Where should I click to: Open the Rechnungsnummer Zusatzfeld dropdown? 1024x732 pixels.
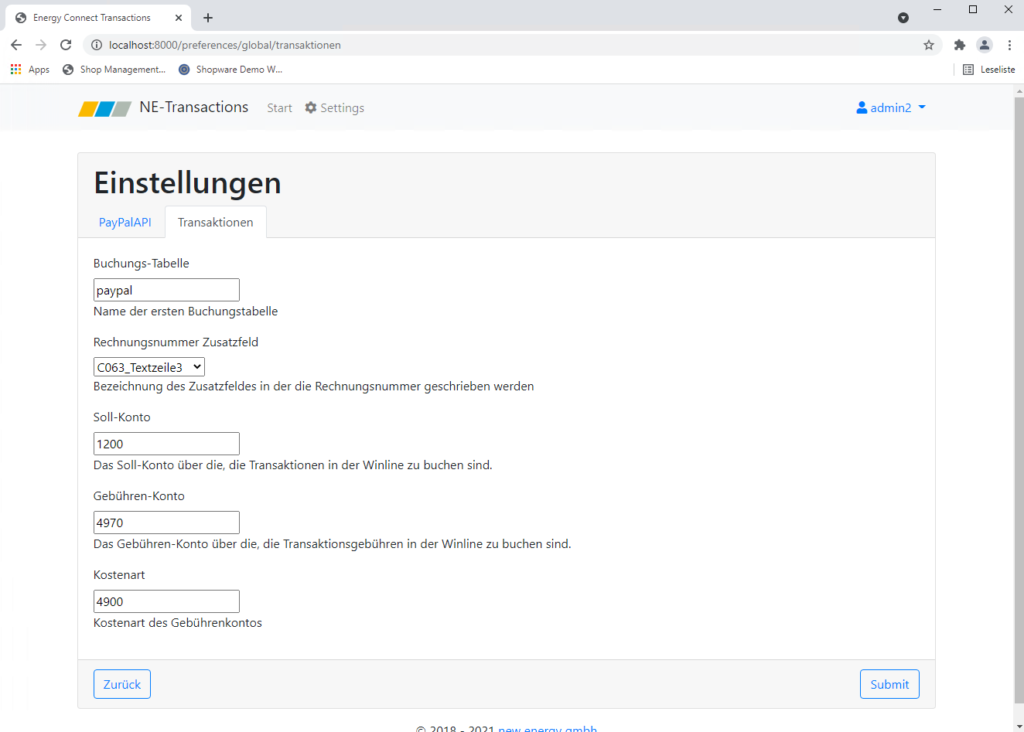point(149,368)
